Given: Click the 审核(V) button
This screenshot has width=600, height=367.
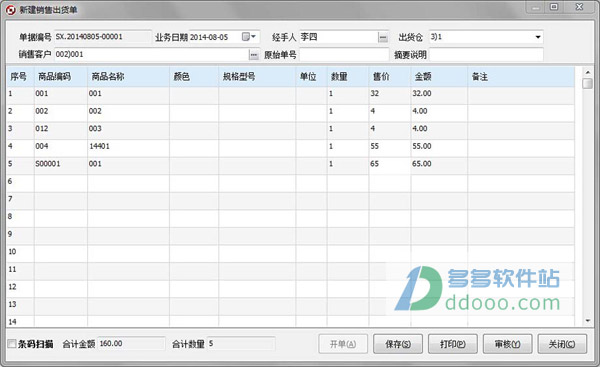Looking at the screenshot, I should pyautogui.click(x=507, y=344).
